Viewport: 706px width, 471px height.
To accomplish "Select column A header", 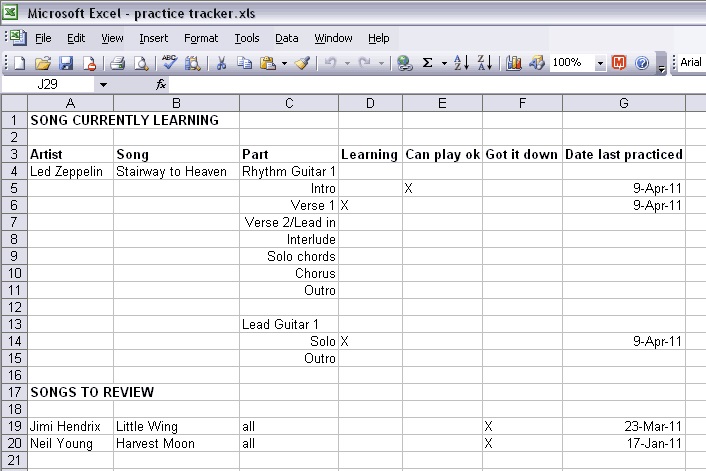I will click(71, 103).
